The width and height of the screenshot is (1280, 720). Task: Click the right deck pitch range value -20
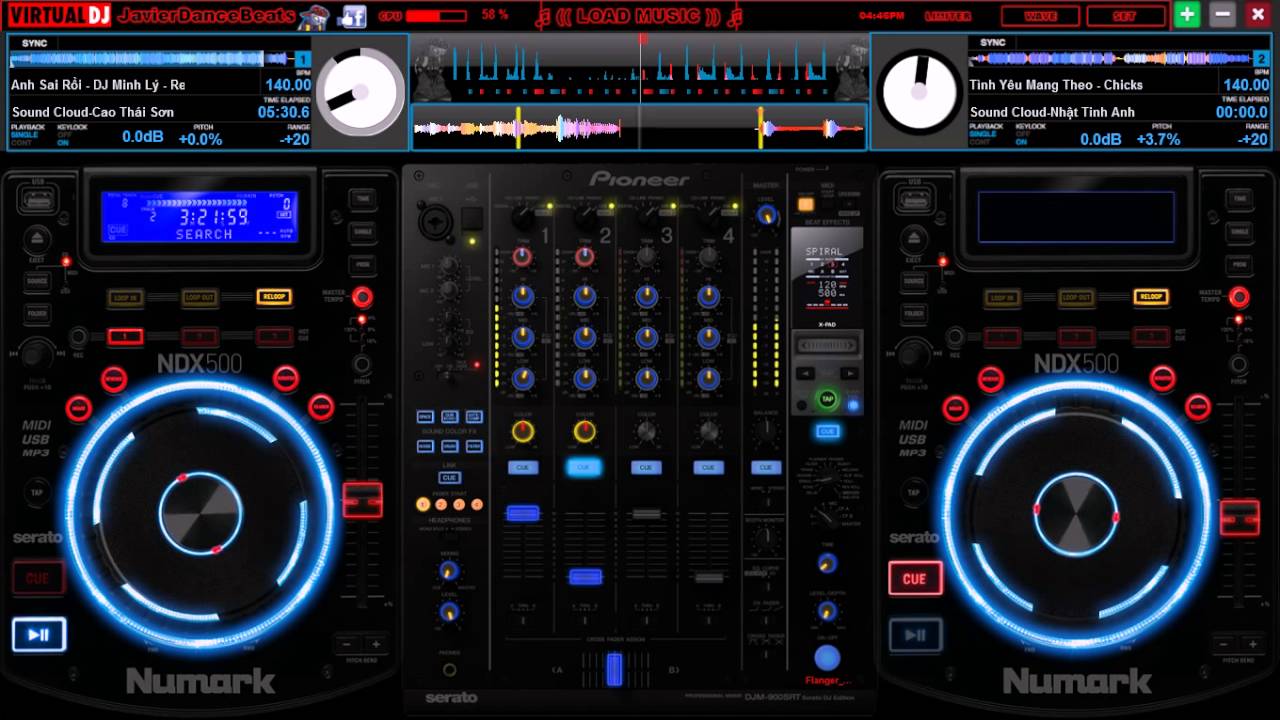(1253, 139)
